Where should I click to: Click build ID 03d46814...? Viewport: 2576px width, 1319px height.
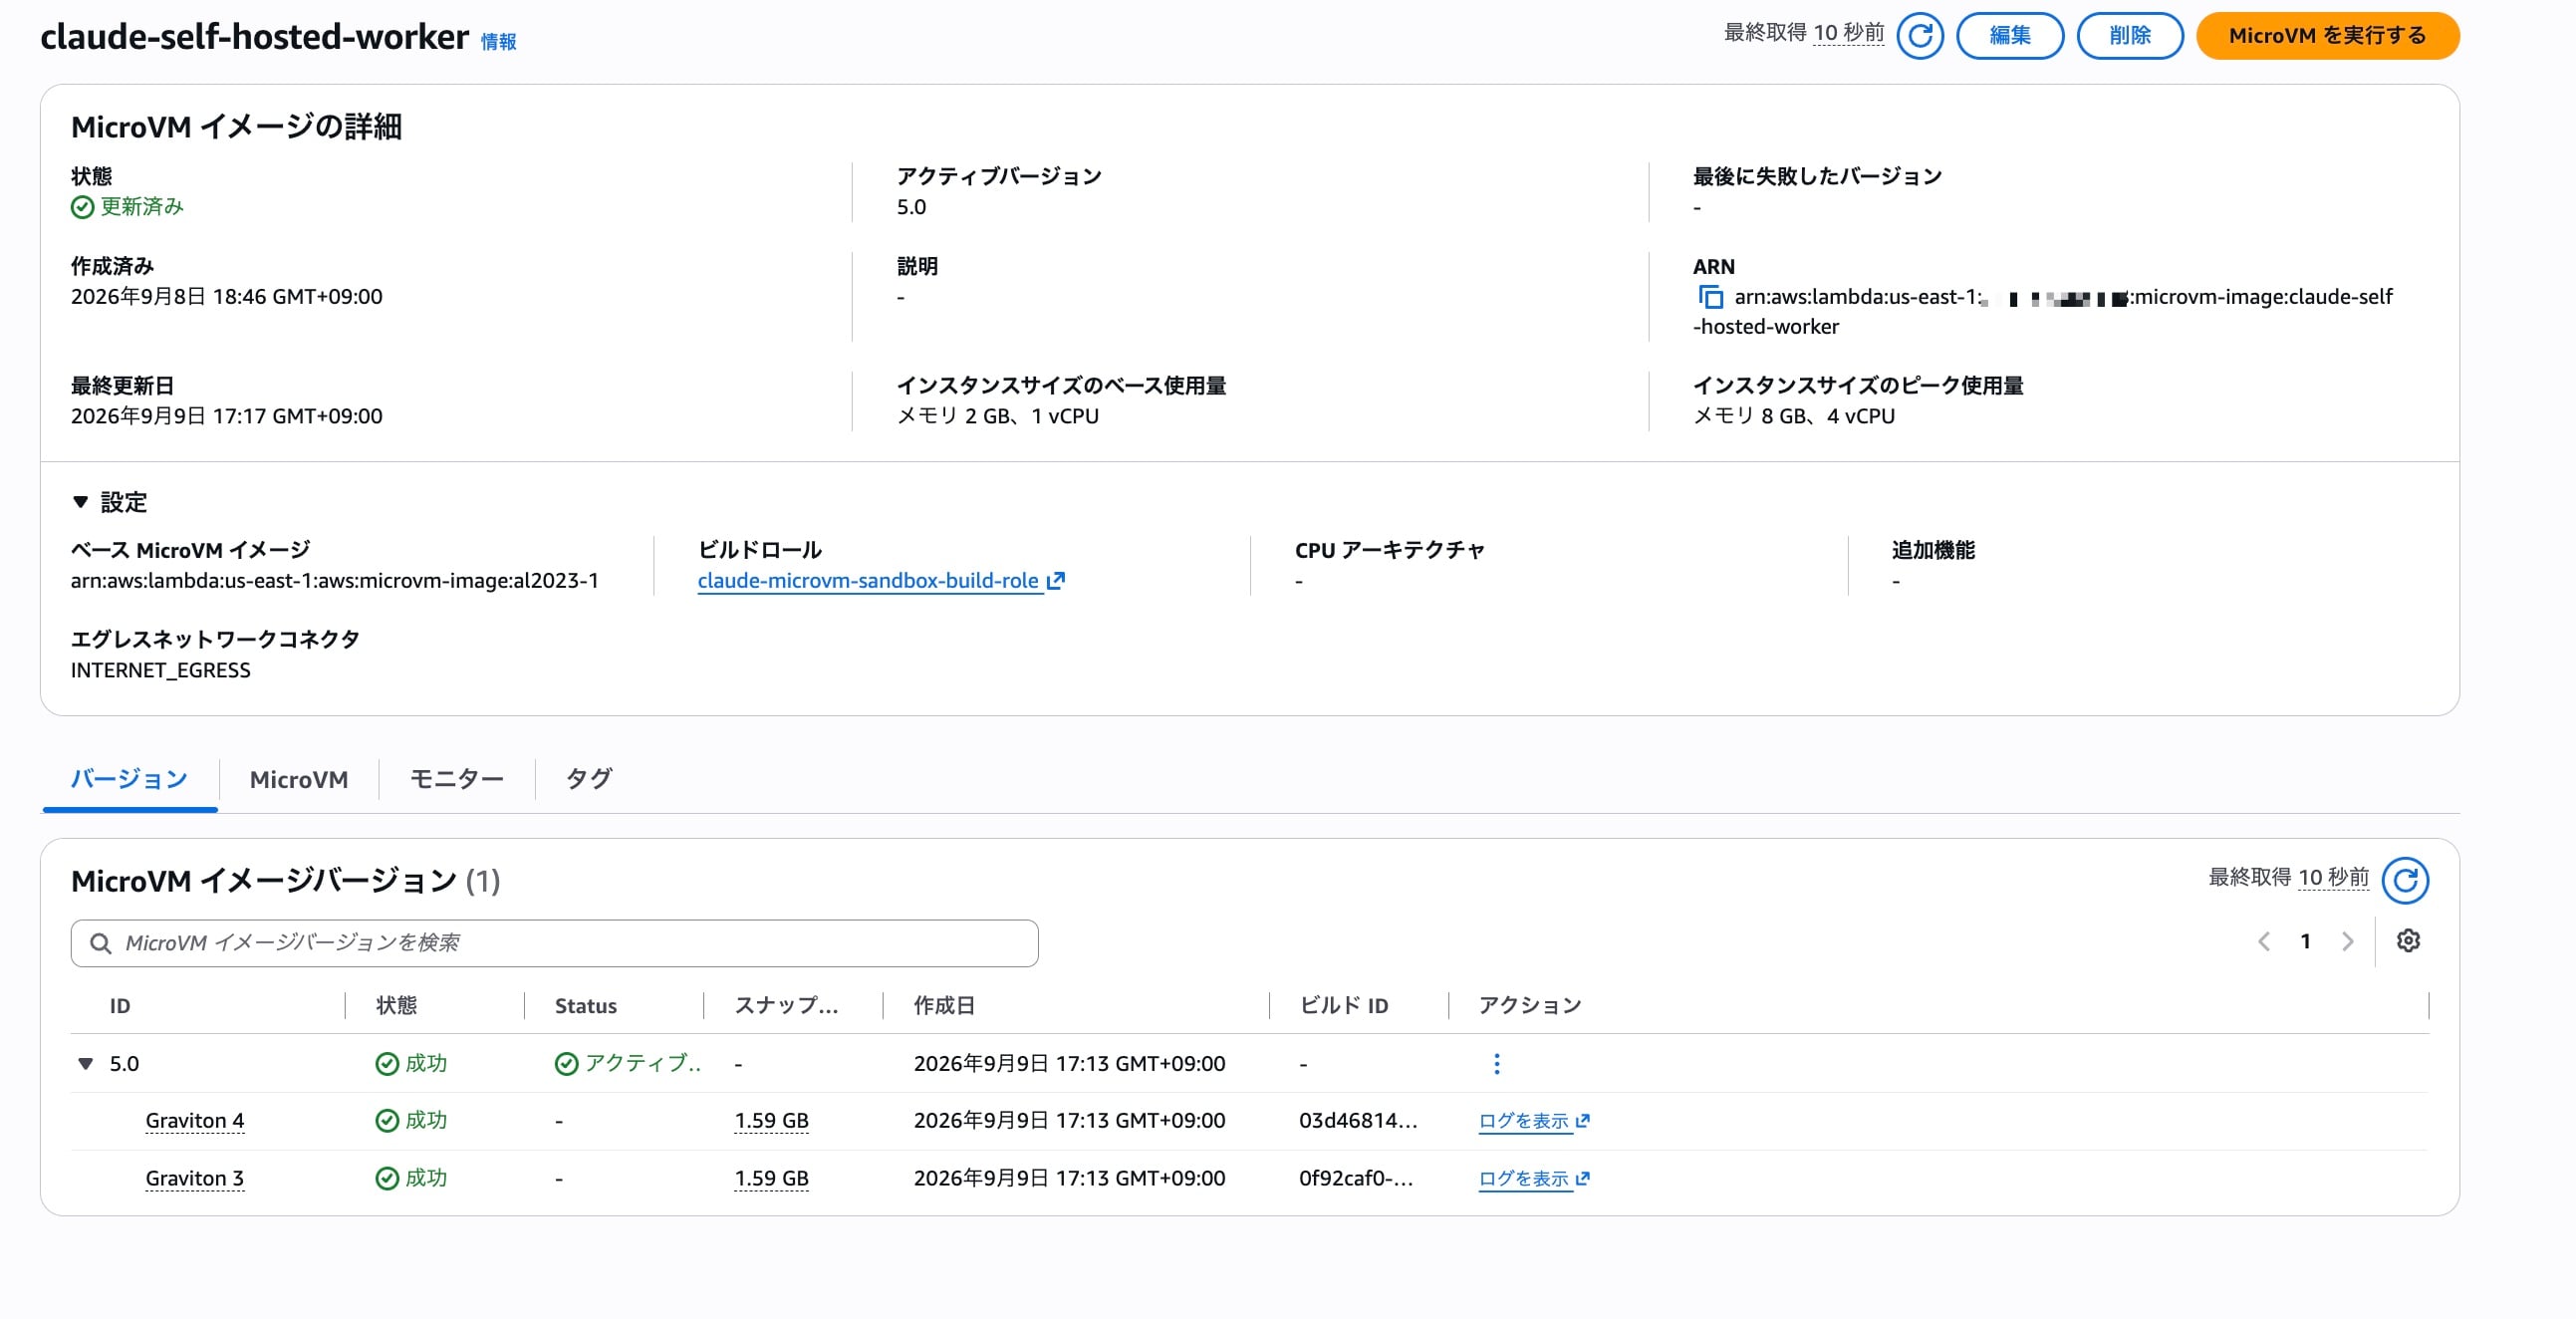click(x=1358, y=1121)
